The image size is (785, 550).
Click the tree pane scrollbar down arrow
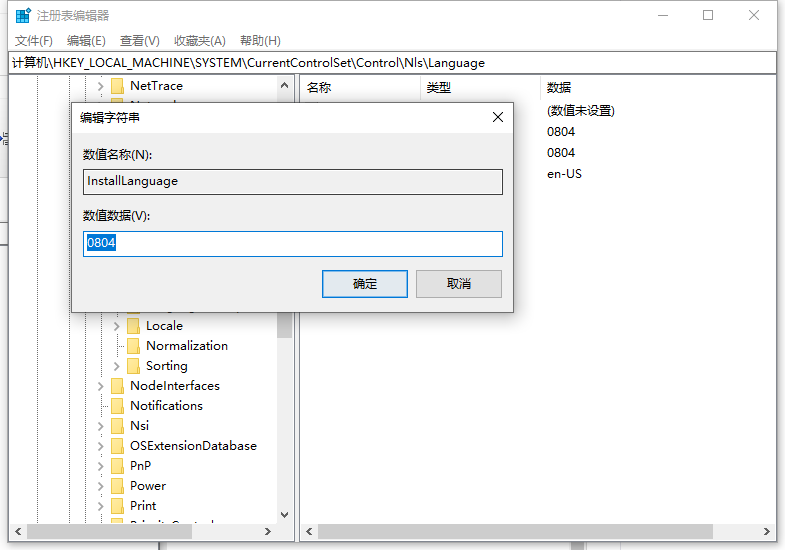pos(285,514)
